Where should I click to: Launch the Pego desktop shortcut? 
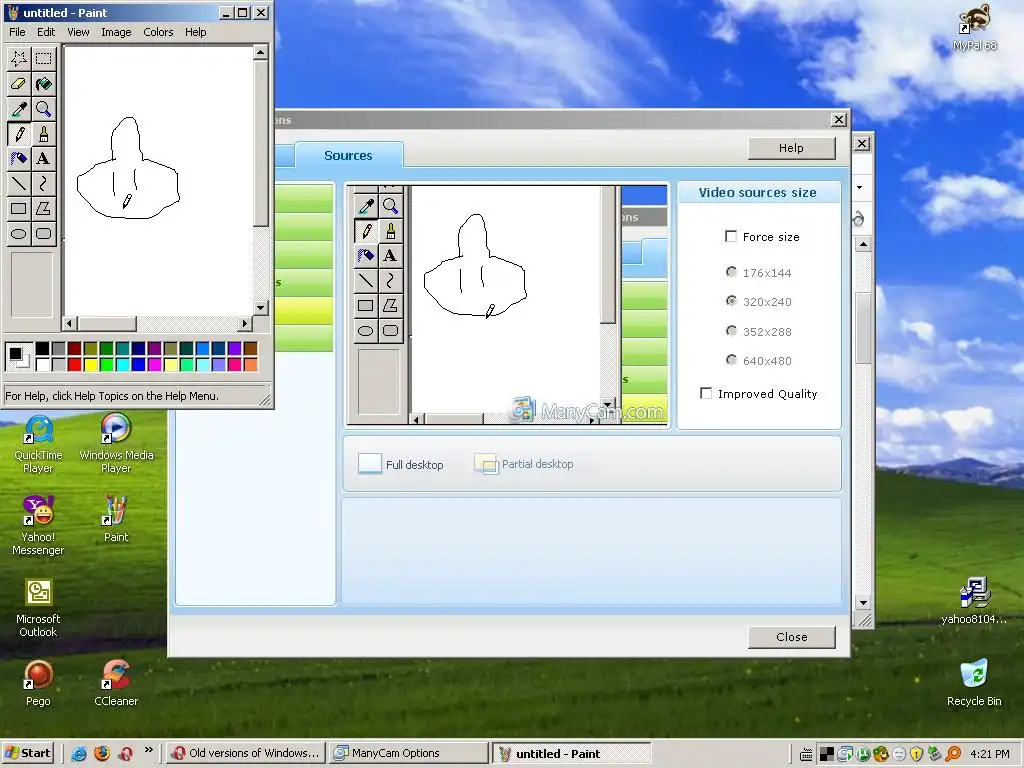pyautogui.click(x=38, y=682)
